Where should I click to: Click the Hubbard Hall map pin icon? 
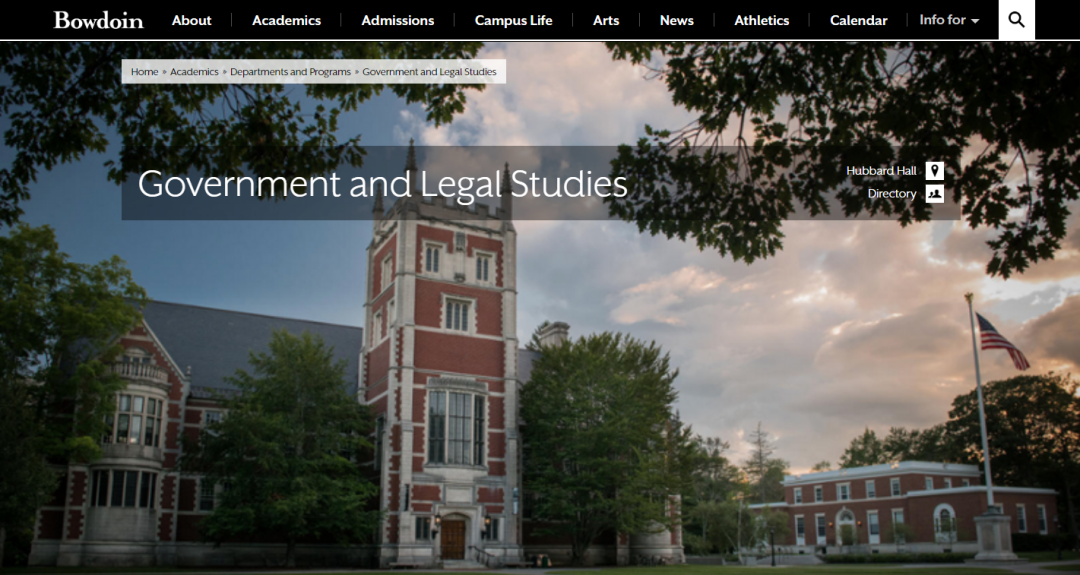click(935, 171)
